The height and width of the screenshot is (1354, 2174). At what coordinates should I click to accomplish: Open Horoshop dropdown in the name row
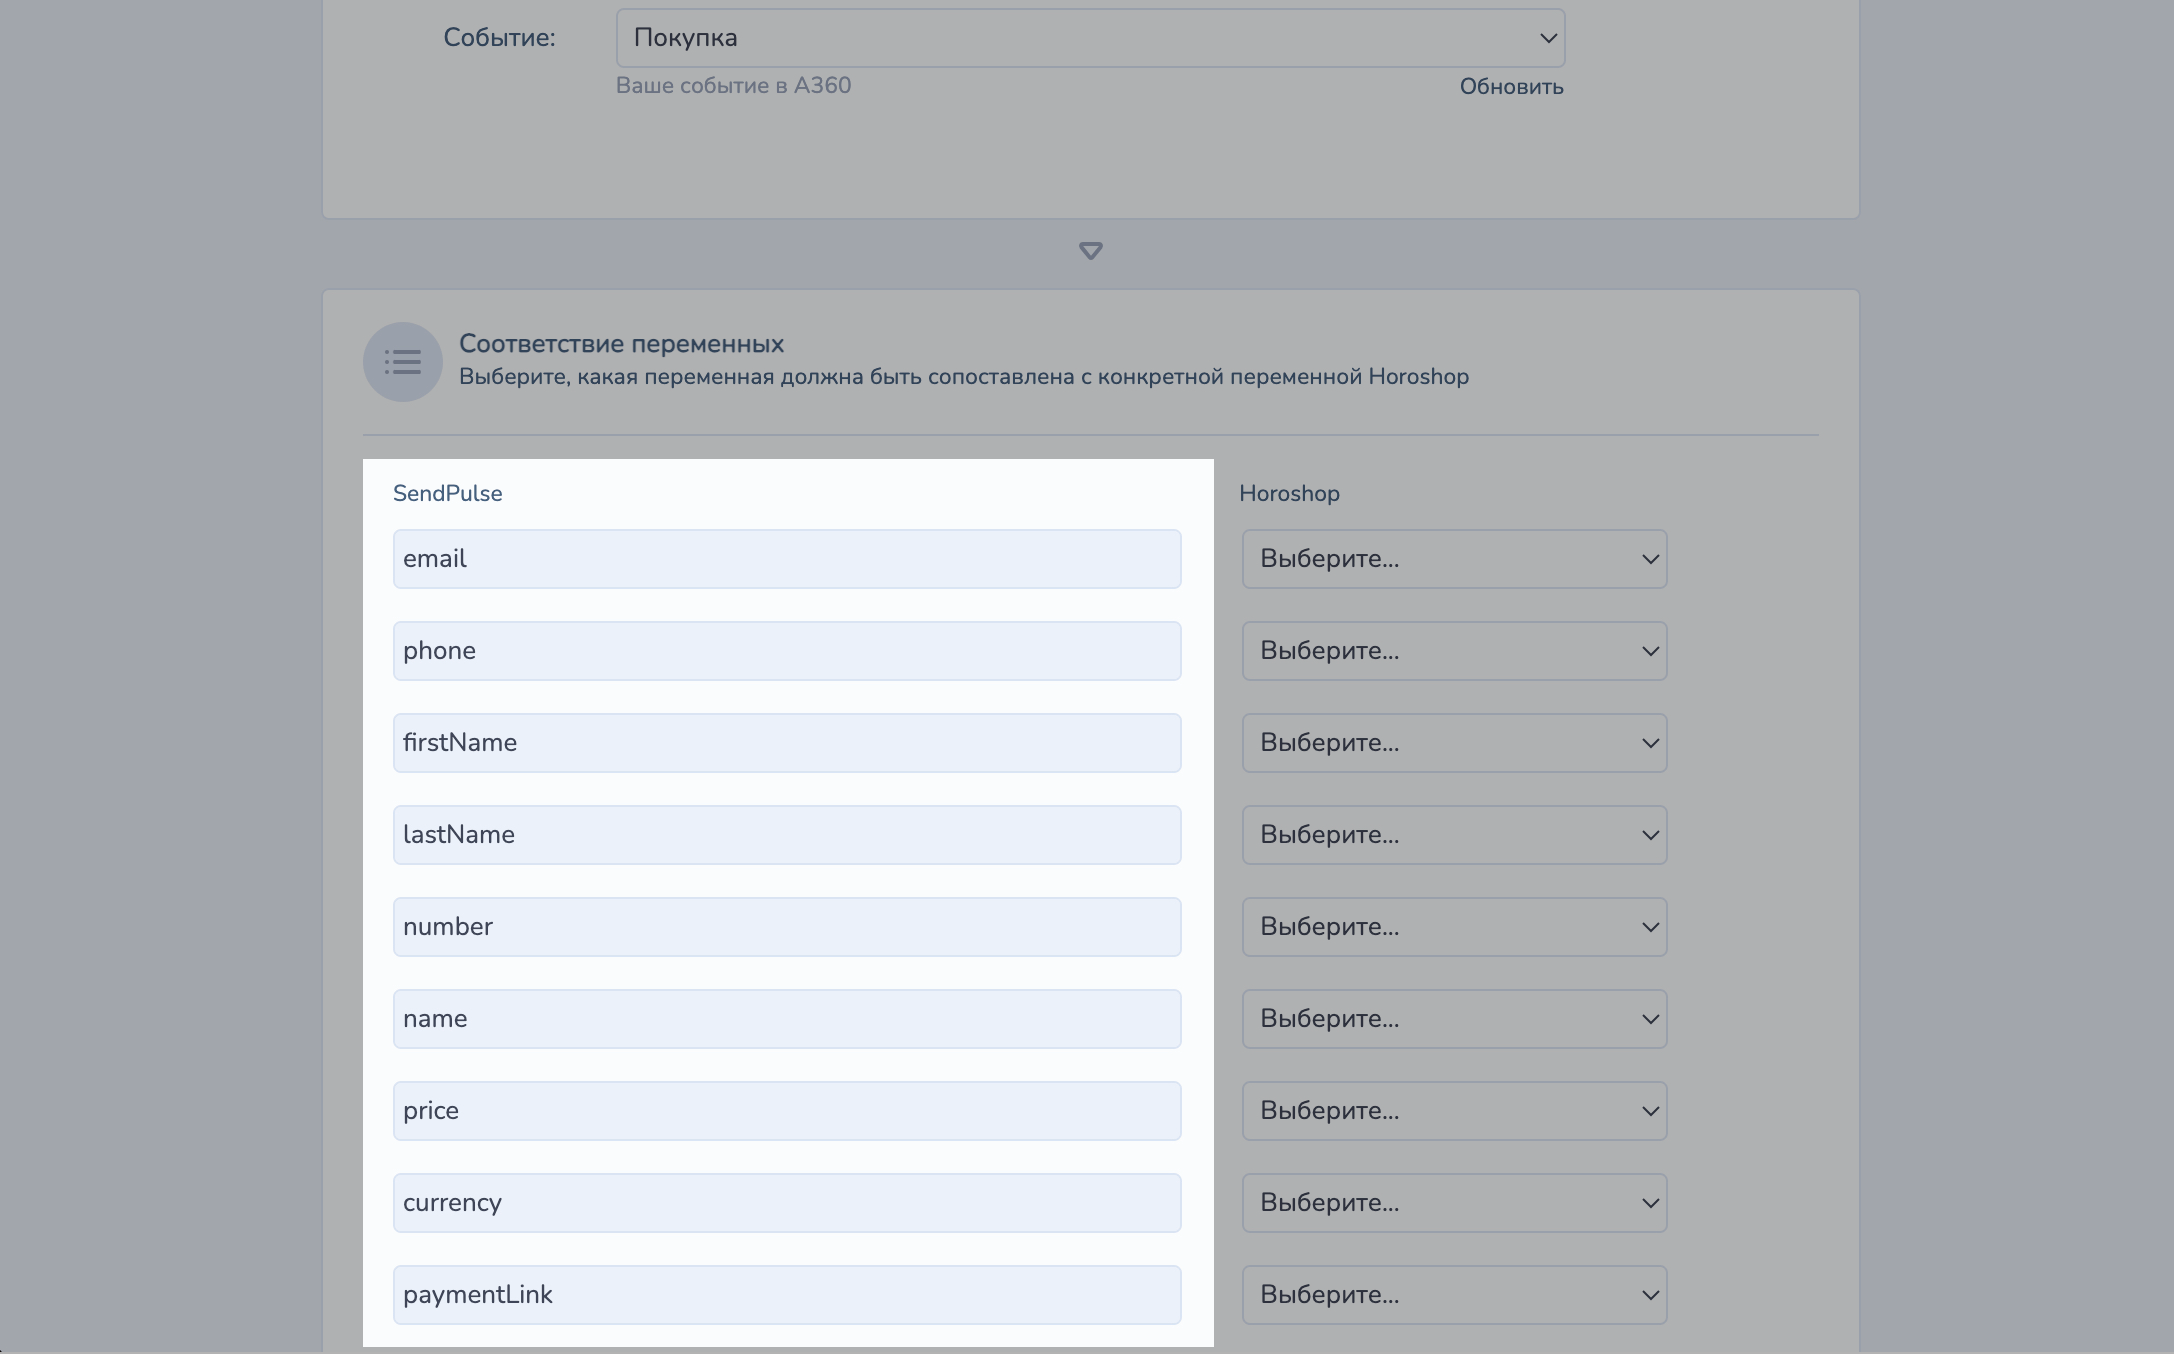point(1453,1019)
